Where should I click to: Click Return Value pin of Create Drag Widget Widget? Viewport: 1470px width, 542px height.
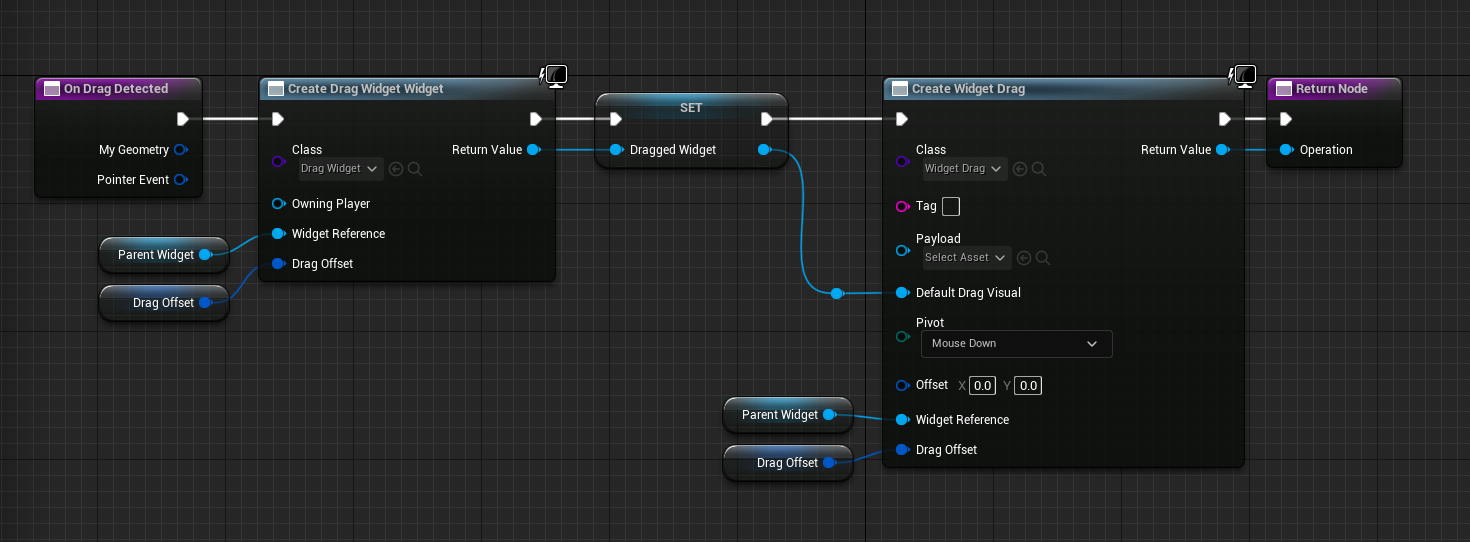tap(534, 150)
